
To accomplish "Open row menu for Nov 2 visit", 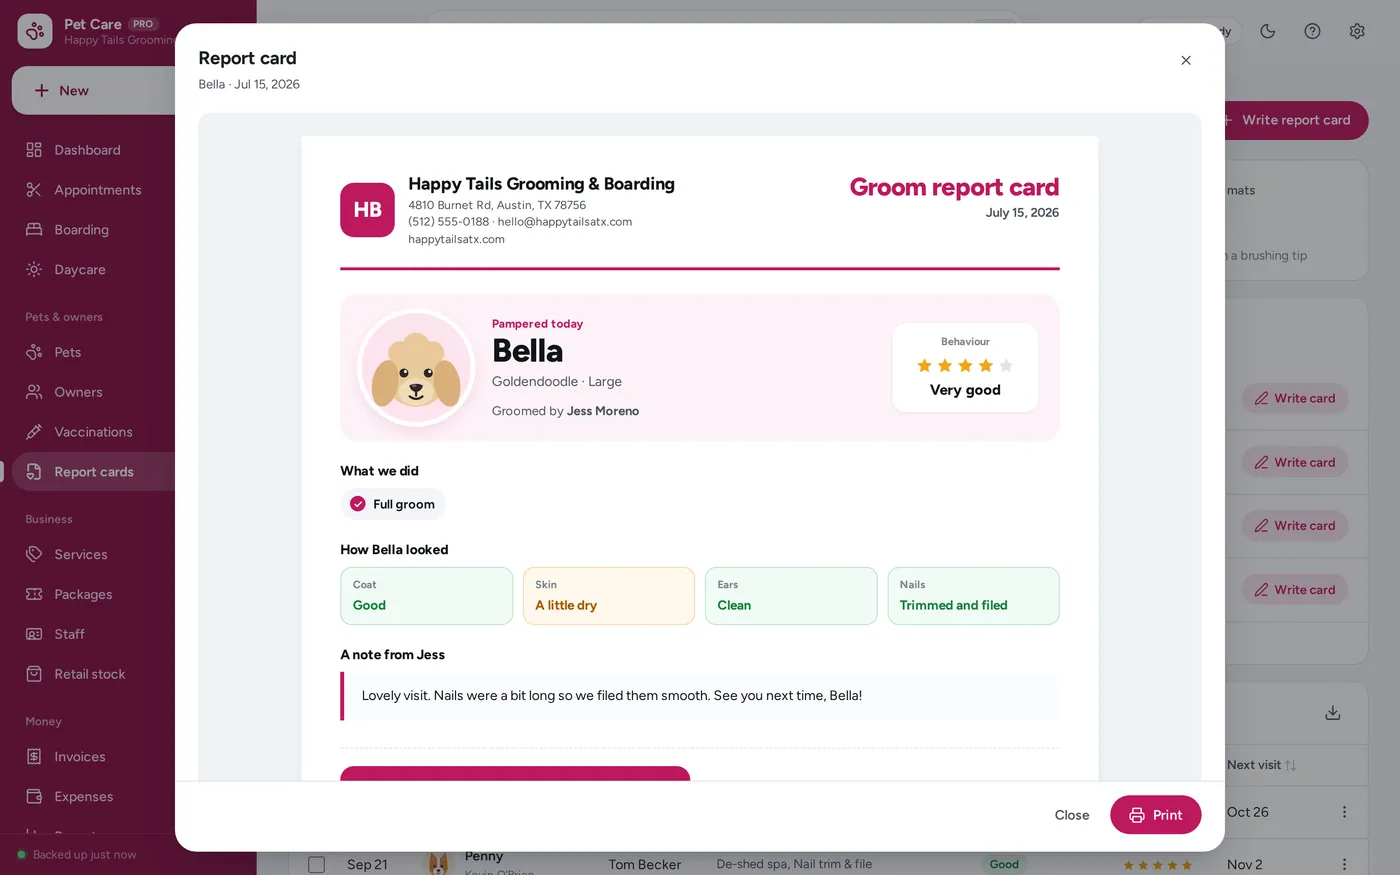I will tap(1344, 864).
